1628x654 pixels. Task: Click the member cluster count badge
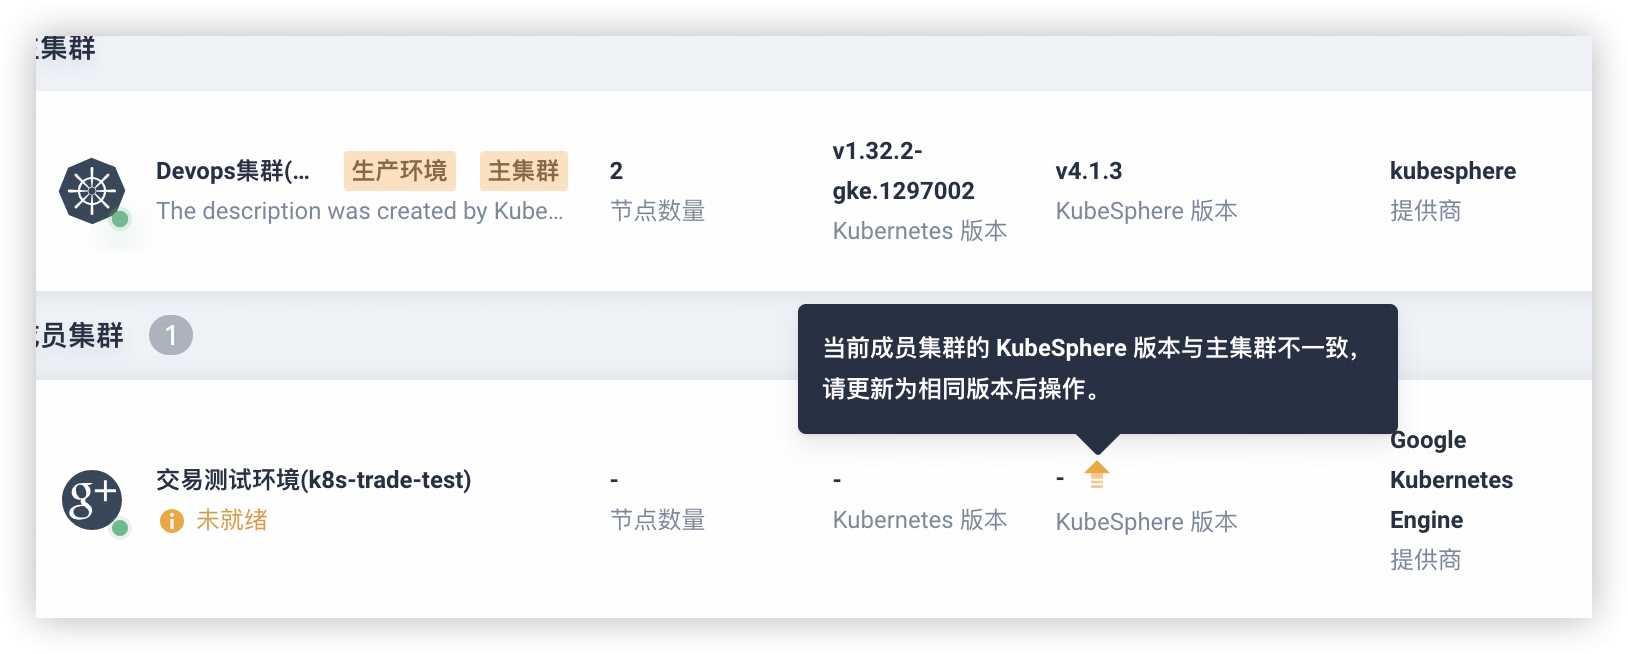(x=171, y=335)
